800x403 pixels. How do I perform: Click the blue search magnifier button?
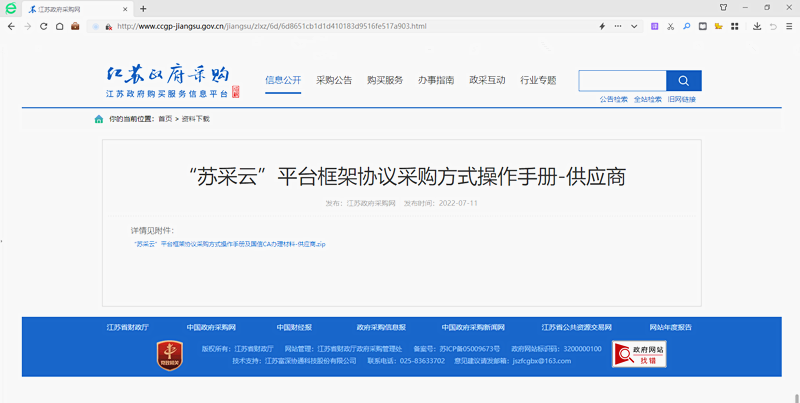tap(684, 81)
